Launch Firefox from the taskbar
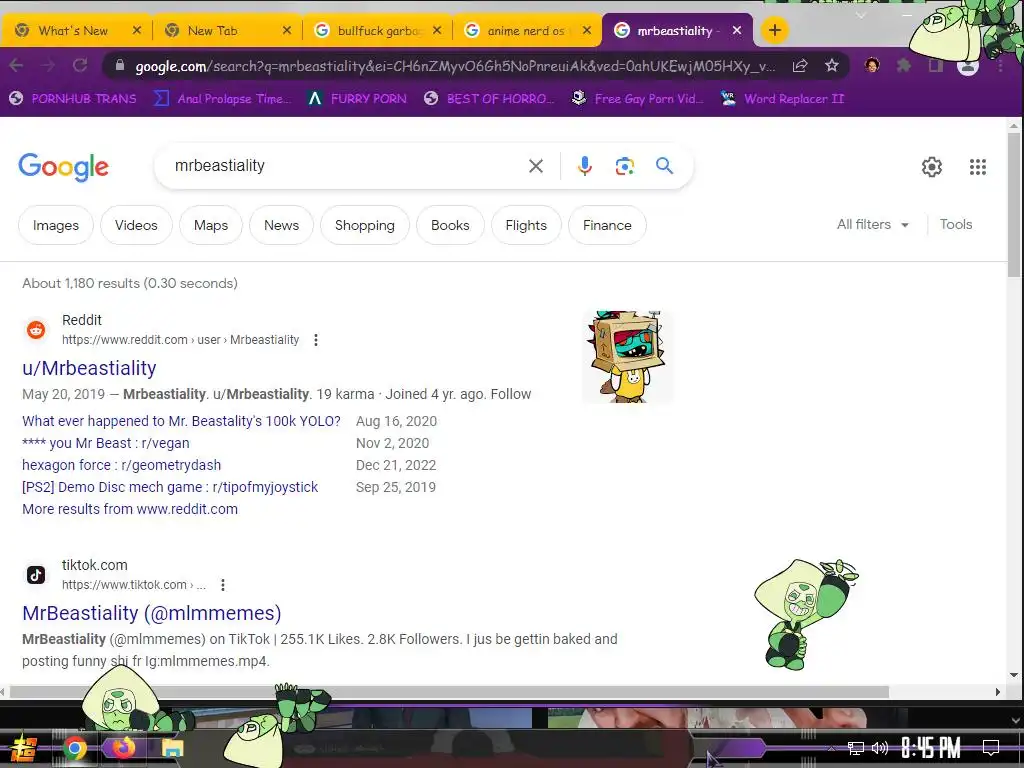1024x768 pixels. tap(122, 747)
